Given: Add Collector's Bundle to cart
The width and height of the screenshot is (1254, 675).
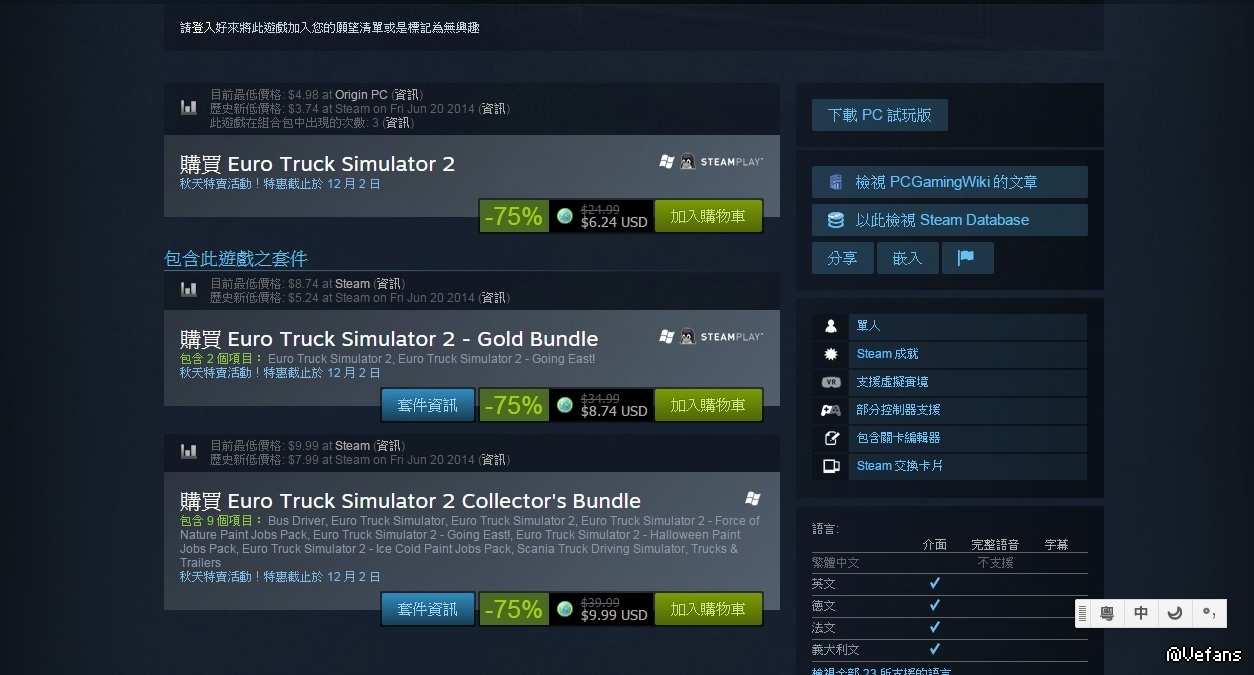Looking at the screenshot, I should [x=708, y=609].
